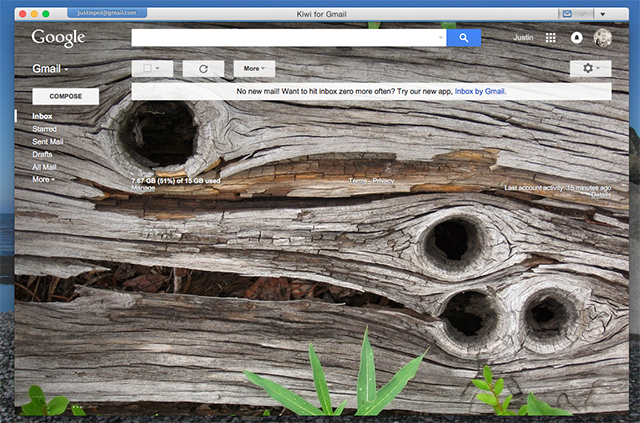This screenshot has height=423, width=640.
Task: Click the mail icon in title bar
Action: tap(568, 14)
